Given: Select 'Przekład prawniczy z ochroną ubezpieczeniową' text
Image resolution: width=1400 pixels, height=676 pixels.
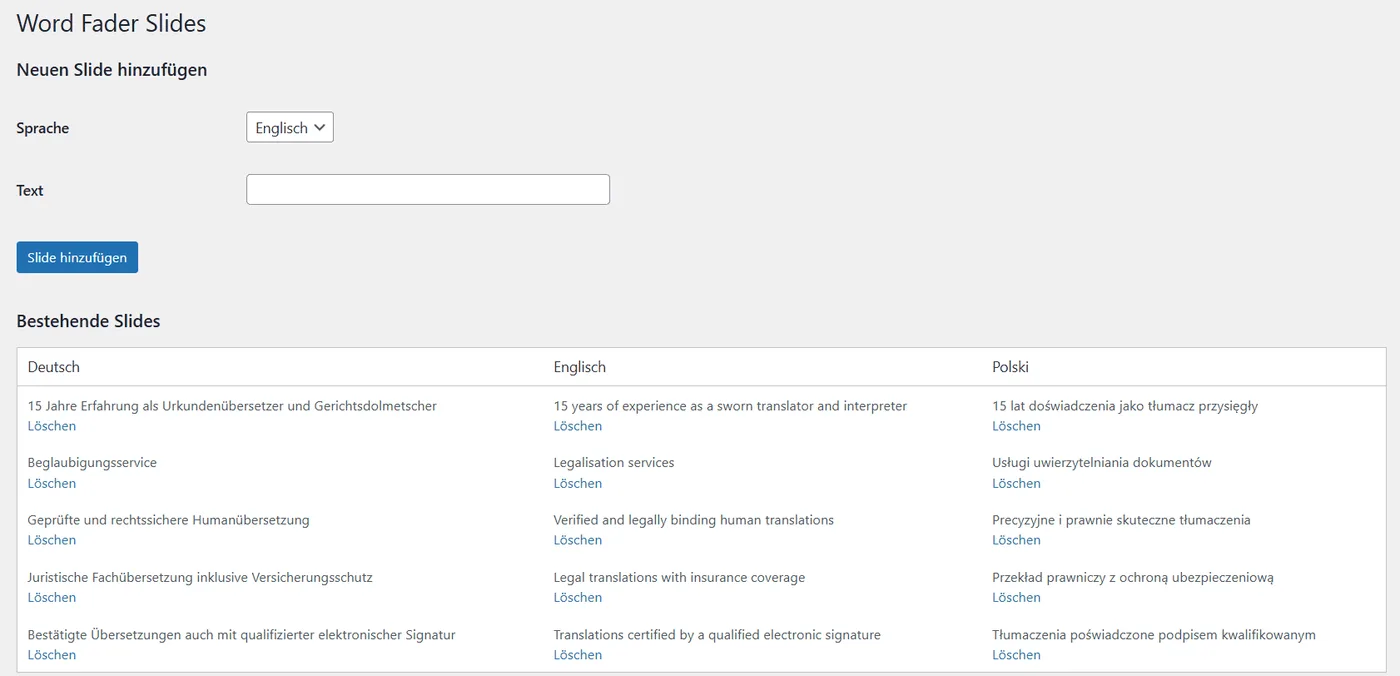Looking at the screenshot, I should pyautogui.click(x=1133, y=577).
